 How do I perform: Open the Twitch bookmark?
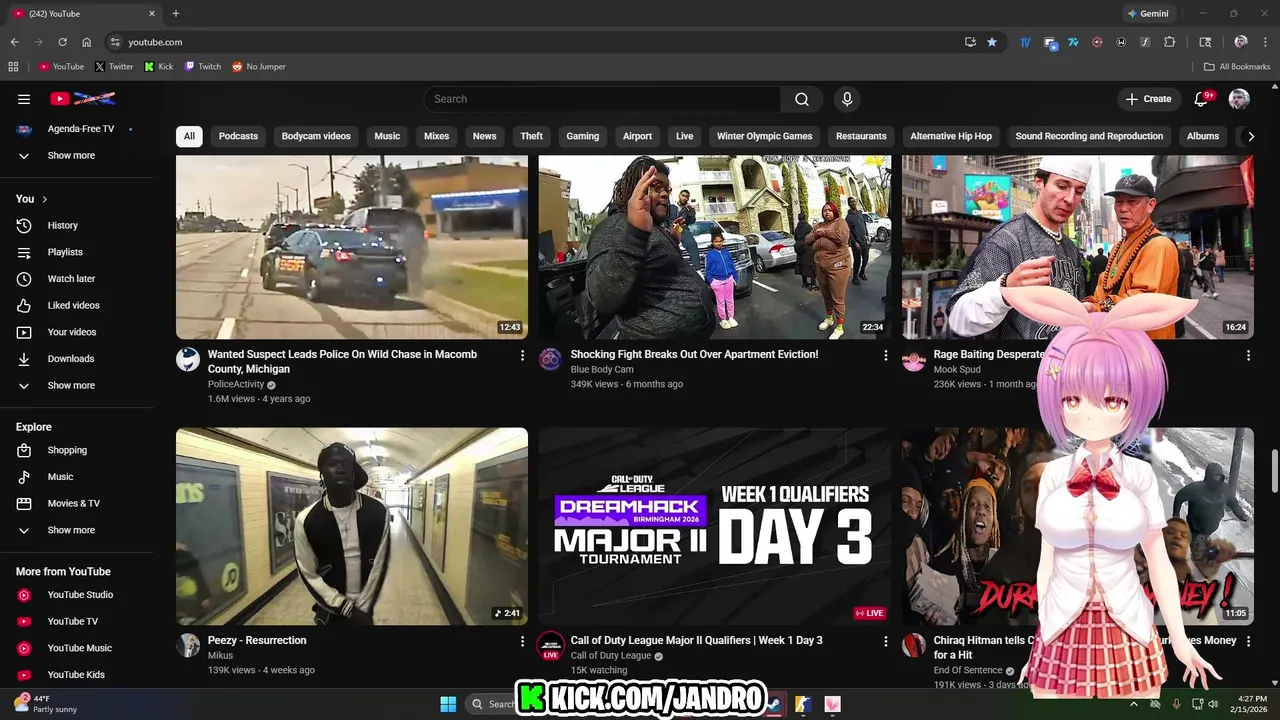203,67
